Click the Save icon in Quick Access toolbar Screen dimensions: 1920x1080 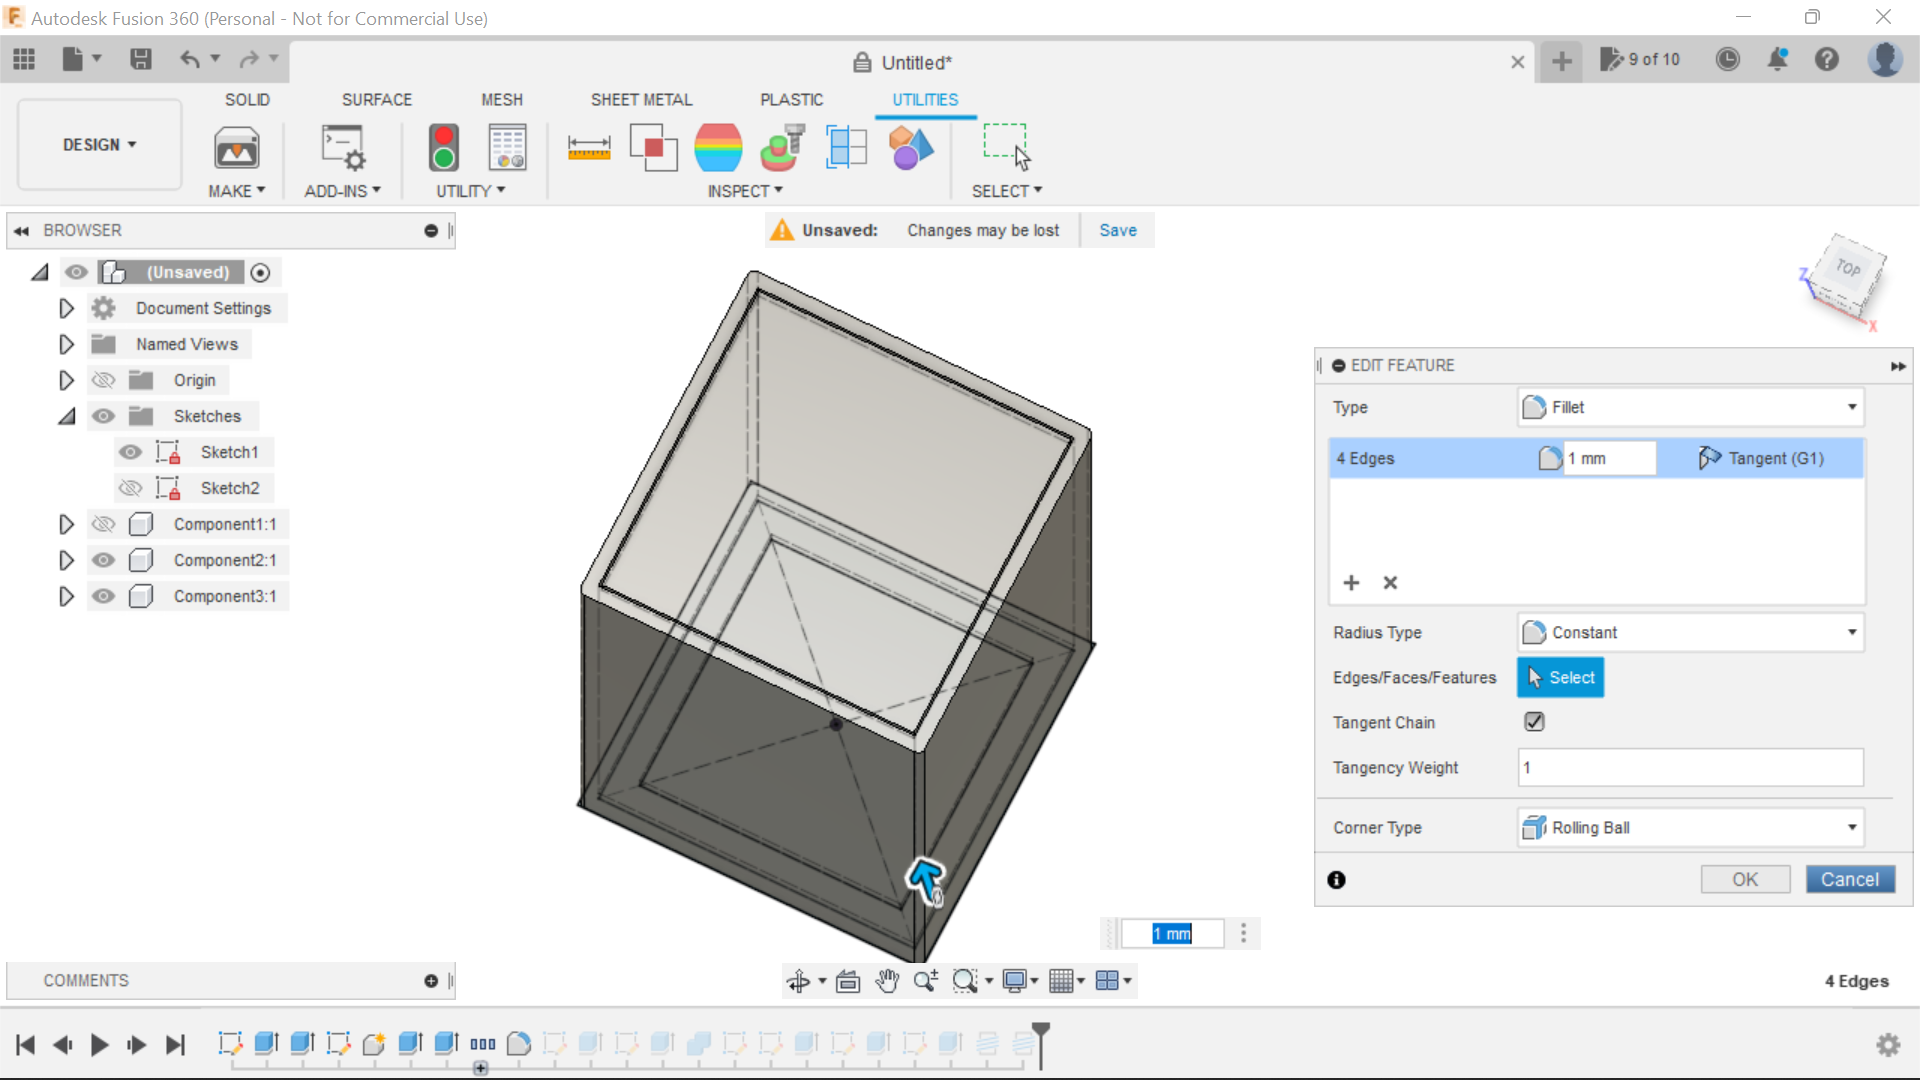pos(140,59)
